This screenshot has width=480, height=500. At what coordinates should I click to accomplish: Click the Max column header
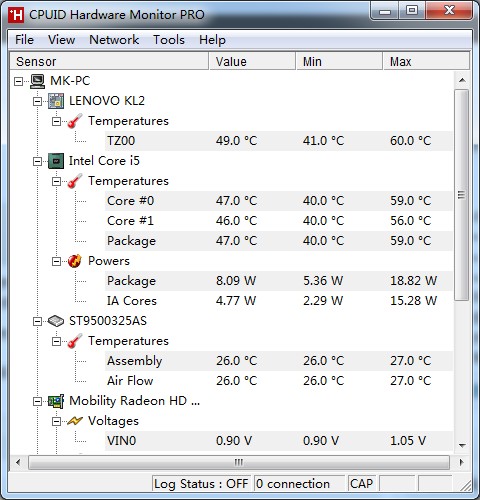click(426, 61)
